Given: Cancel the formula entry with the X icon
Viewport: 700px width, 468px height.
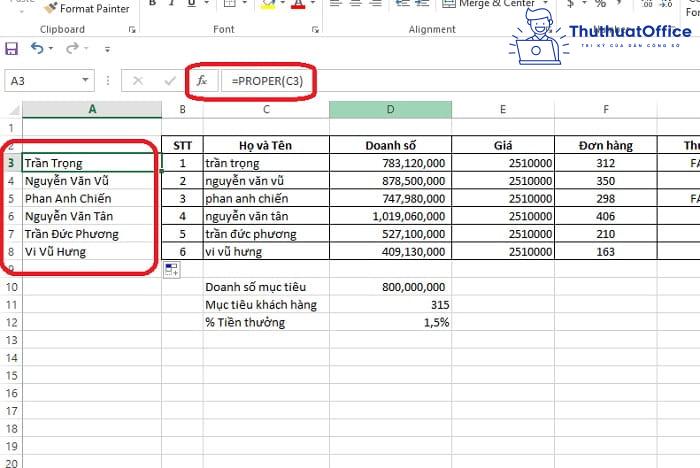Looking at the screenshot, I should [138, 80].
